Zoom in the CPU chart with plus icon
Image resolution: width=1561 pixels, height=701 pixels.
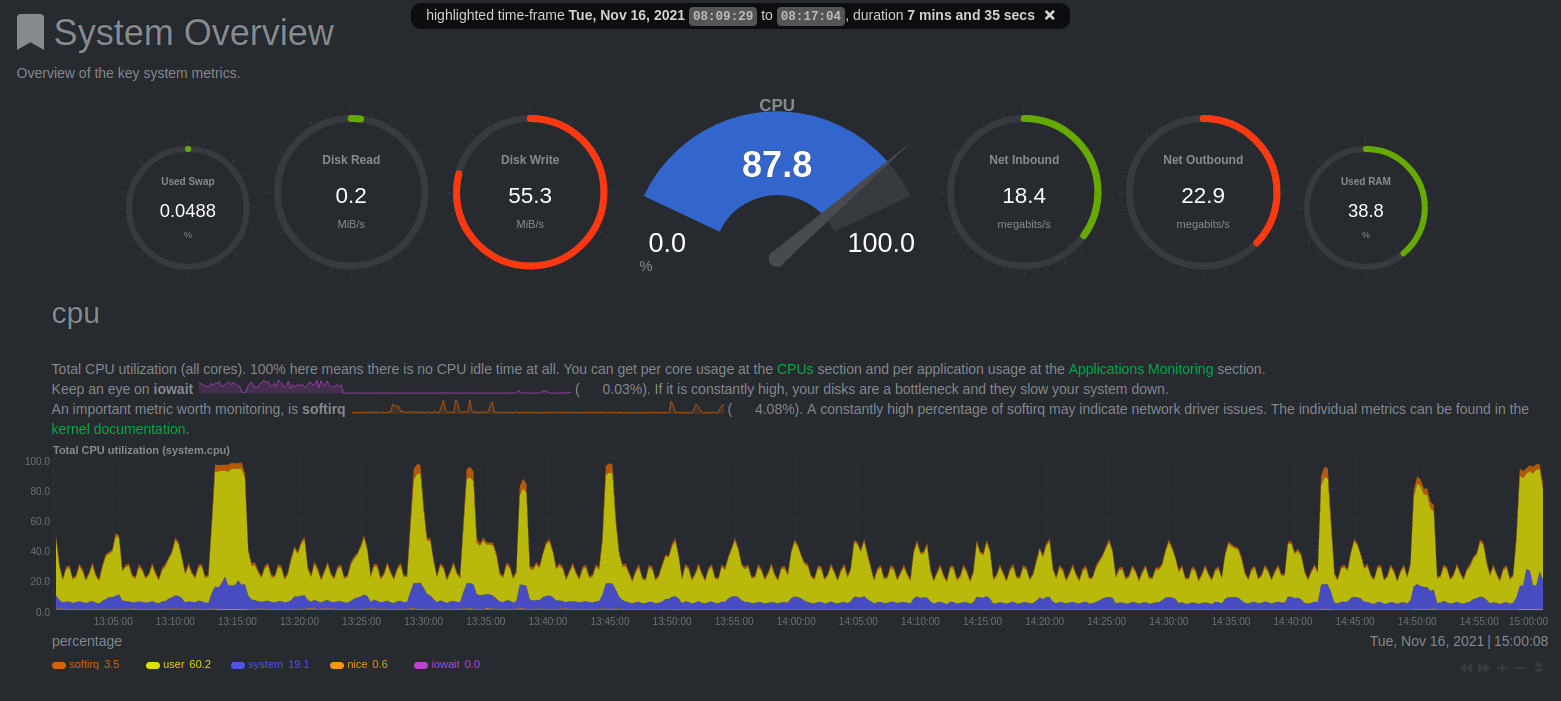click(1502, 668)
